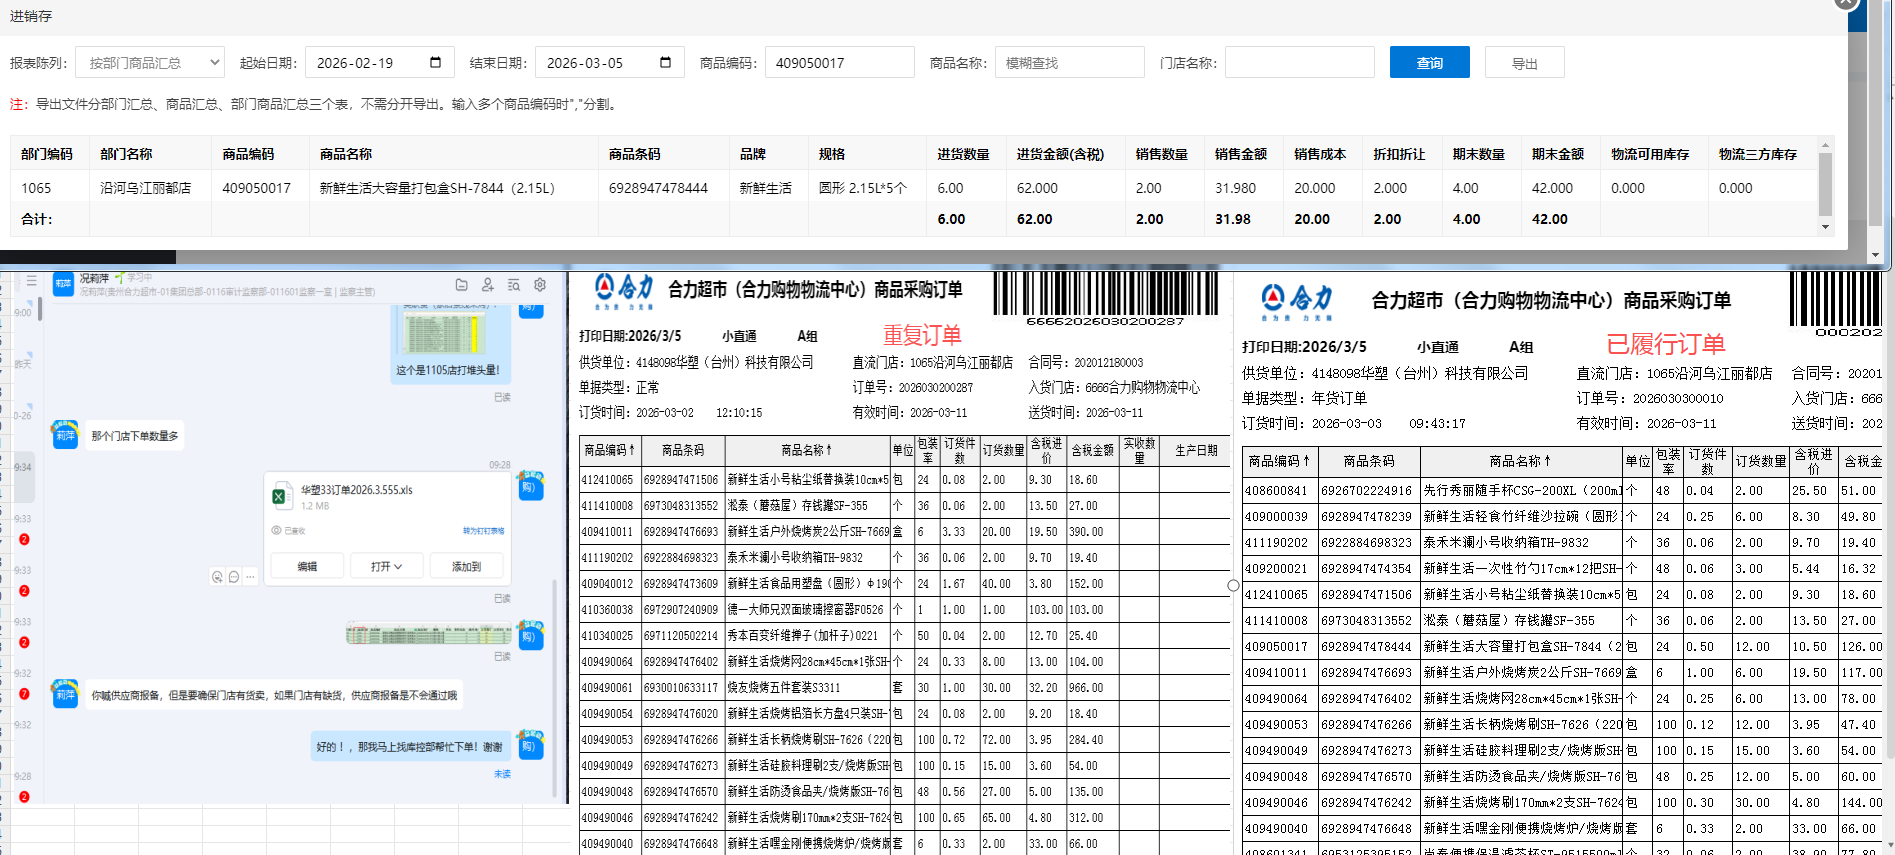
Task: Click the 查询 button
Action: point(1429,62)
